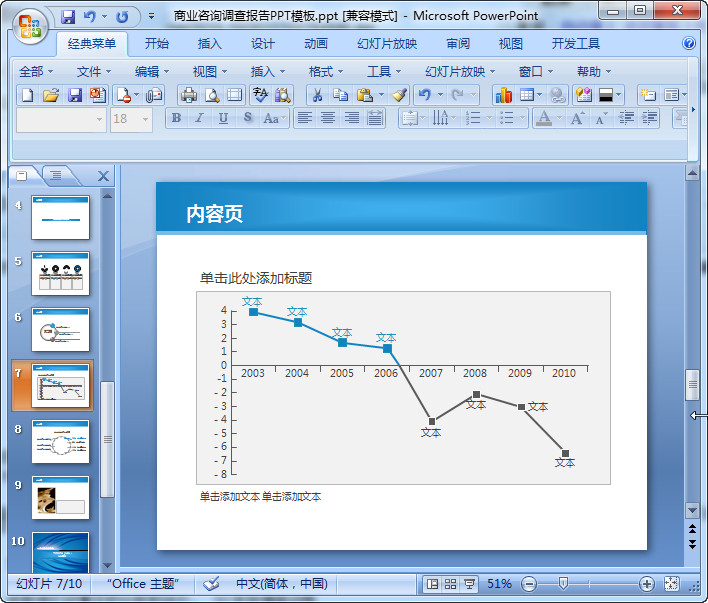Expand numbering list dropdown
Viewport: 708px width, 603px height.
point(490,118)
